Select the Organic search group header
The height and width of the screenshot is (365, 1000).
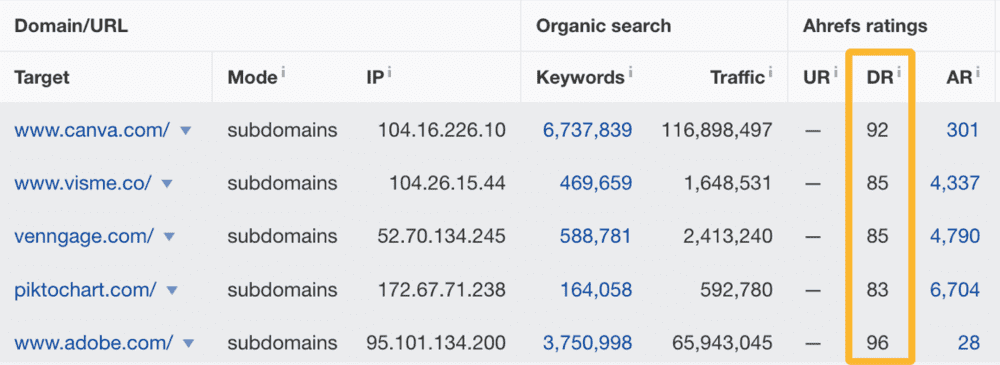[603, 26]
